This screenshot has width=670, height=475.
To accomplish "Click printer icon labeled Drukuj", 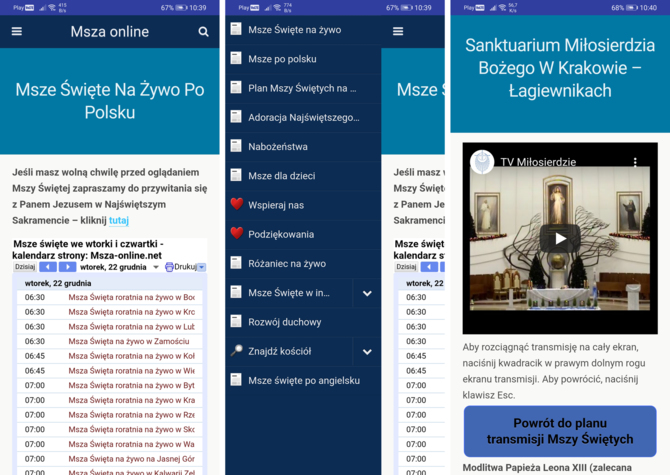I will (x=169, y=267).
